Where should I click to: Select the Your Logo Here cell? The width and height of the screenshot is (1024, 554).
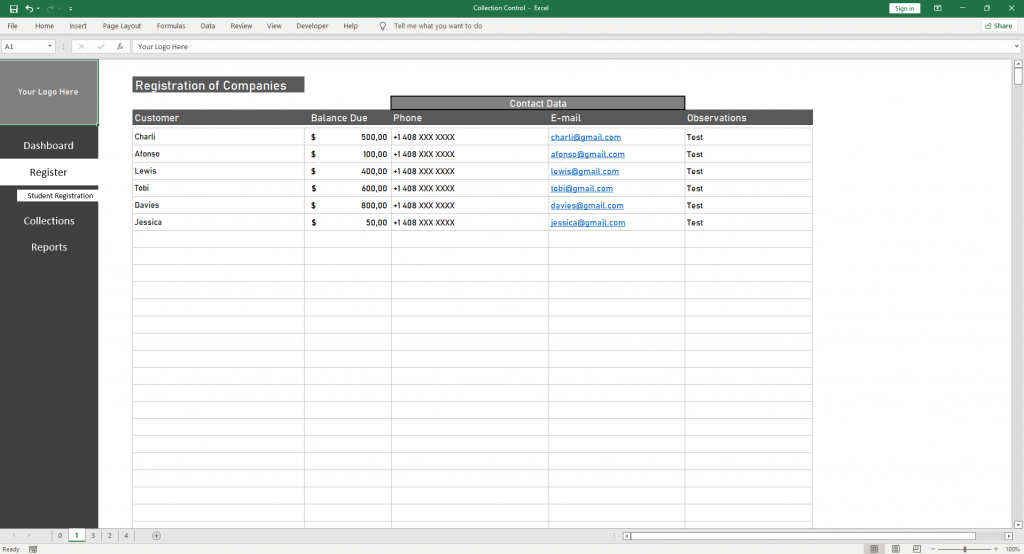(49, 92)
